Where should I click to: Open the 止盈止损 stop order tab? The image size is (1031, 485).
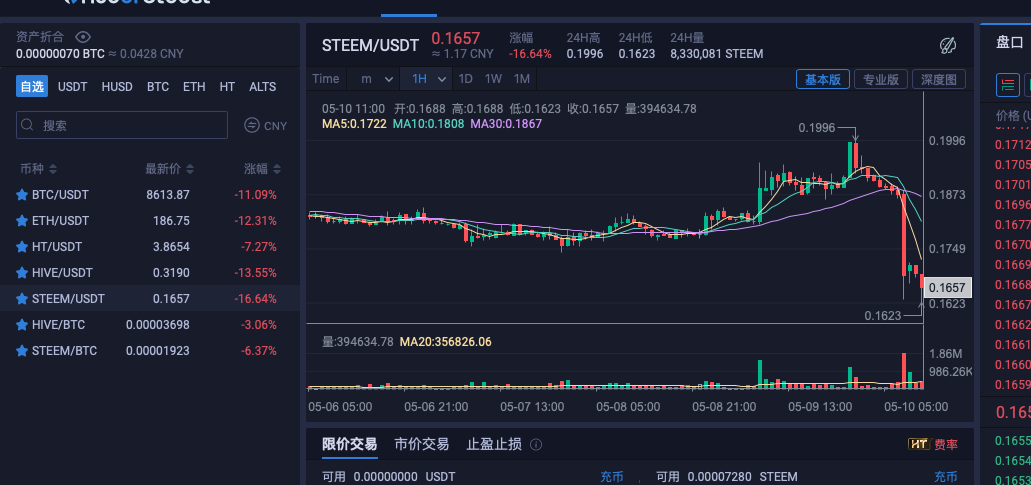pos(494,444)
